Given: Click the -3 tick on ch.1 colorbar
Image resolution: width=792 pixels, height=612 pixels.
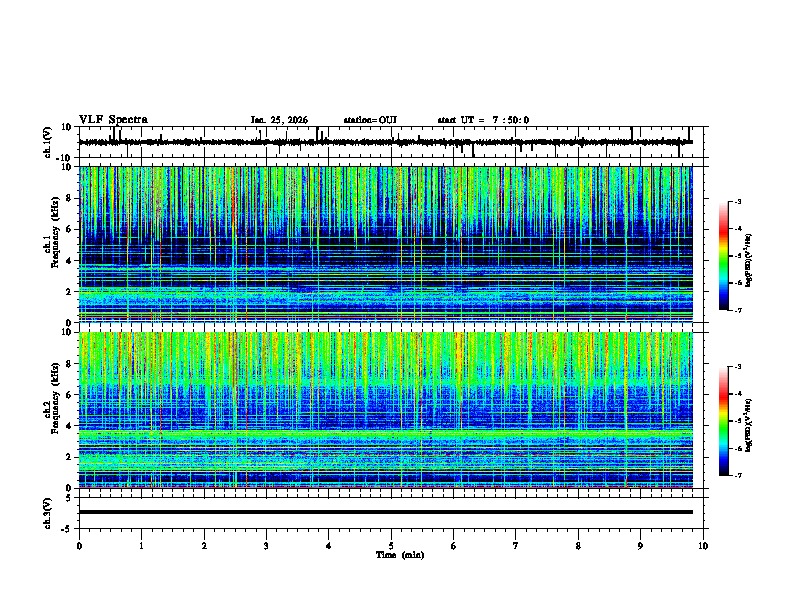Looking at the screenshot, I should point(737,202).
